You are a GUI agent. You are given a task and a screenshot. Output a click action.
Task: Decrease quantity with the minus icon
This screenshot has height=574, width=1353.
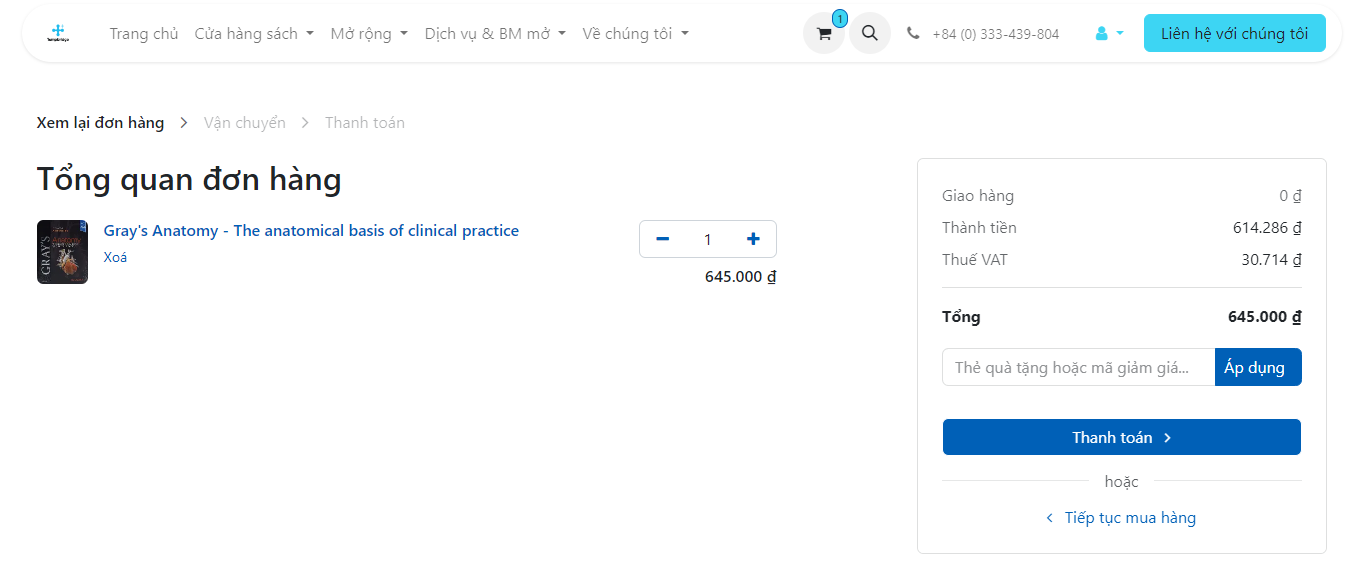pos(662,239)
